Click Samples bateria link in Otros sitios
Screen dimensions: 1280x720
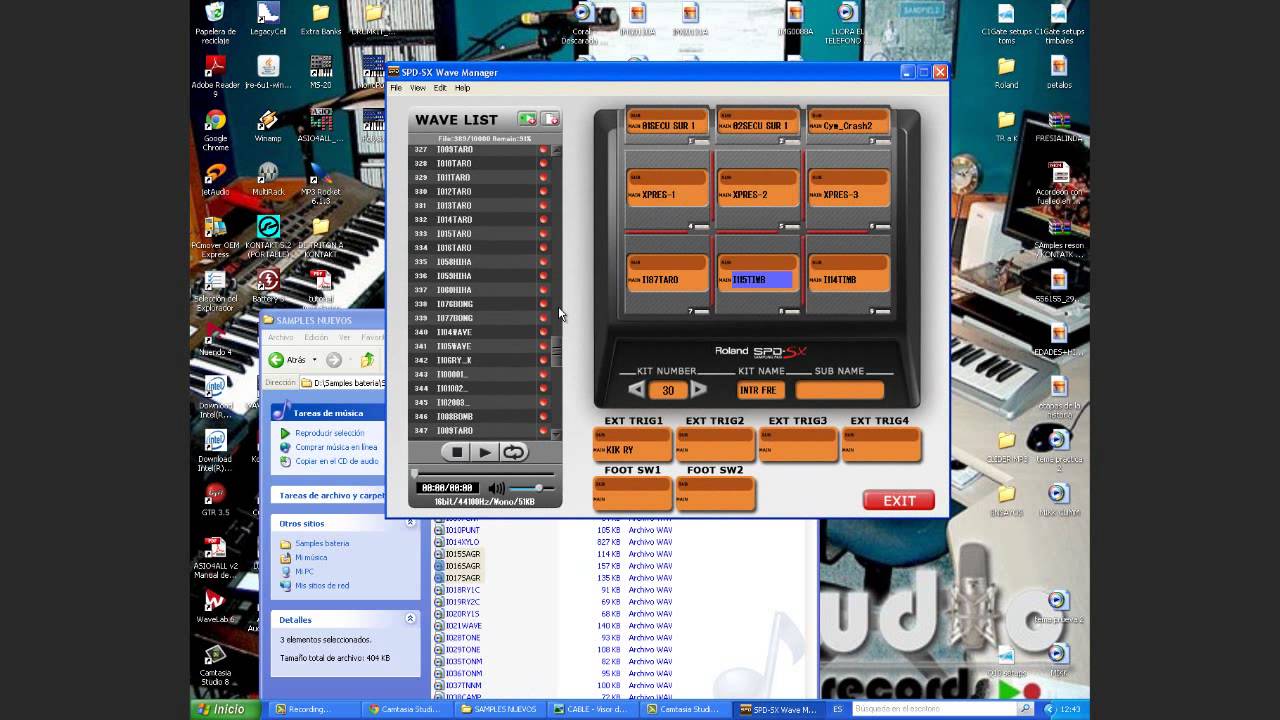(322, 543)
